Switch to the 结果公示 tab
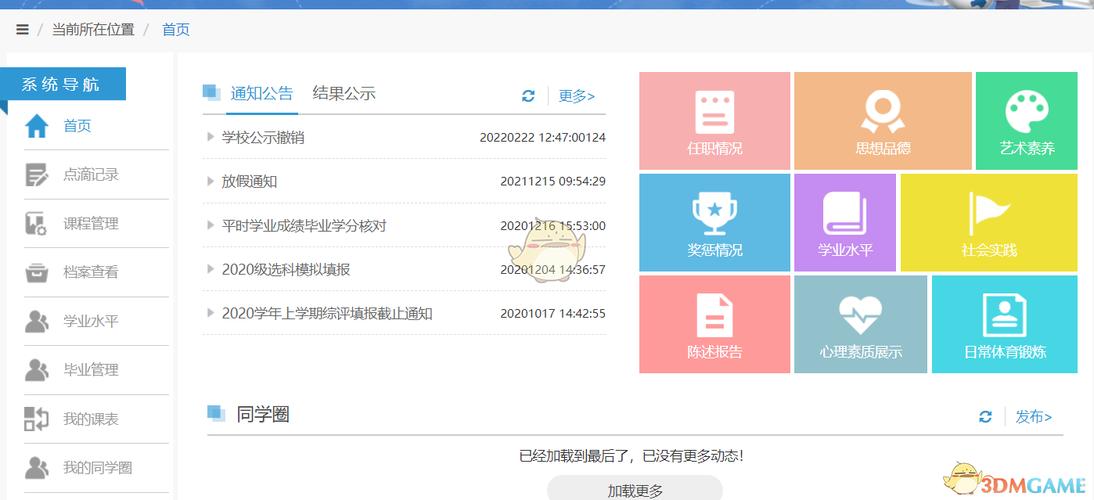This screenshot has width=1094, height=500. click(344, 93)
